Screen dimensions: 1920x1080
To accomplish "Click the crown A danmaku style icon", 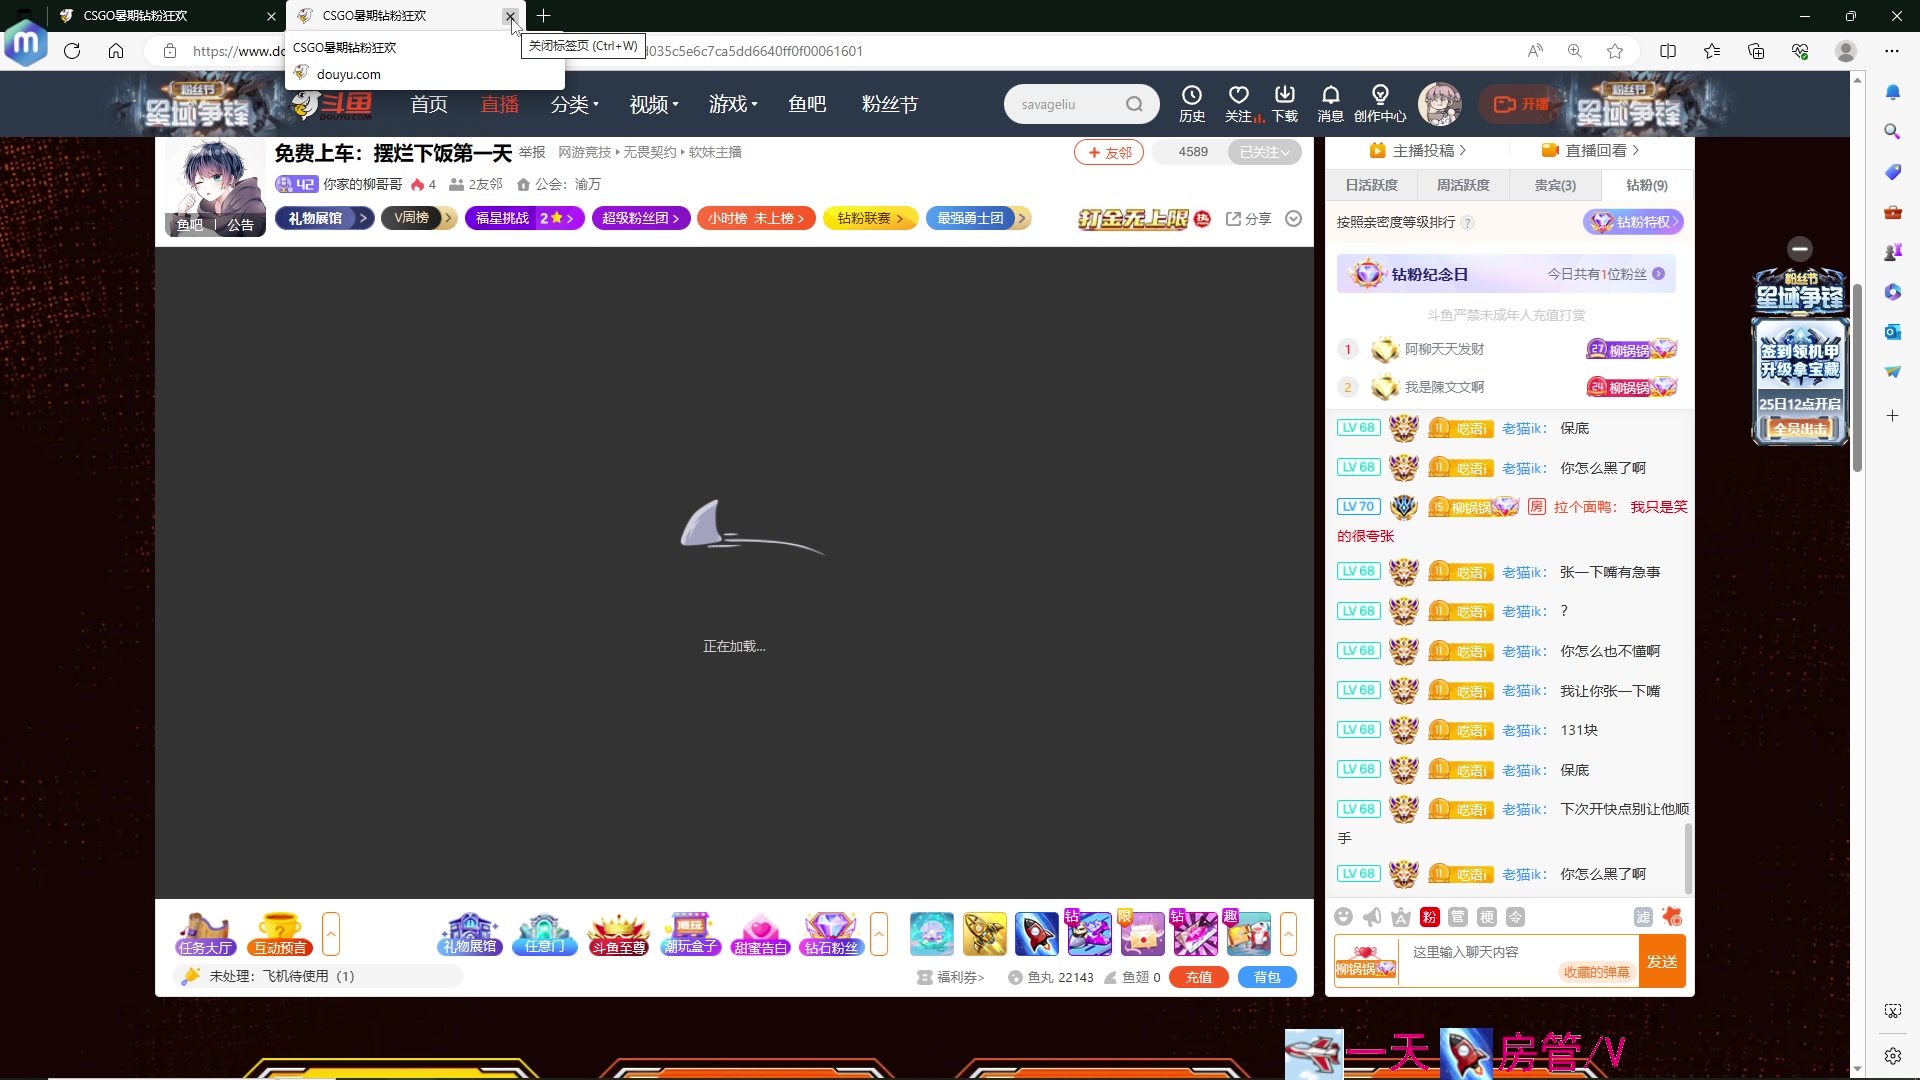I will coord(1401,917).
